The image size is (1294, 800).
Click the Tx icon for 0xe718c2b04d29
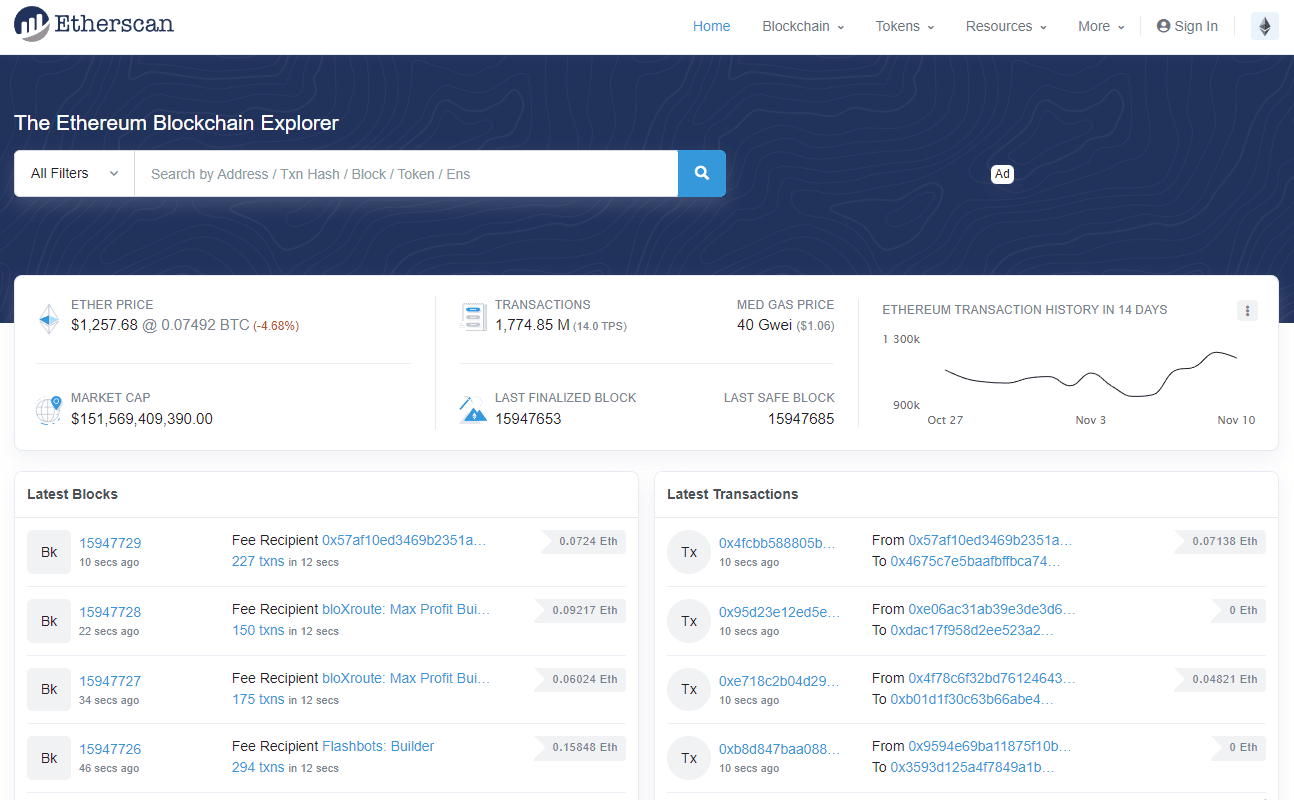coord(689,690)
